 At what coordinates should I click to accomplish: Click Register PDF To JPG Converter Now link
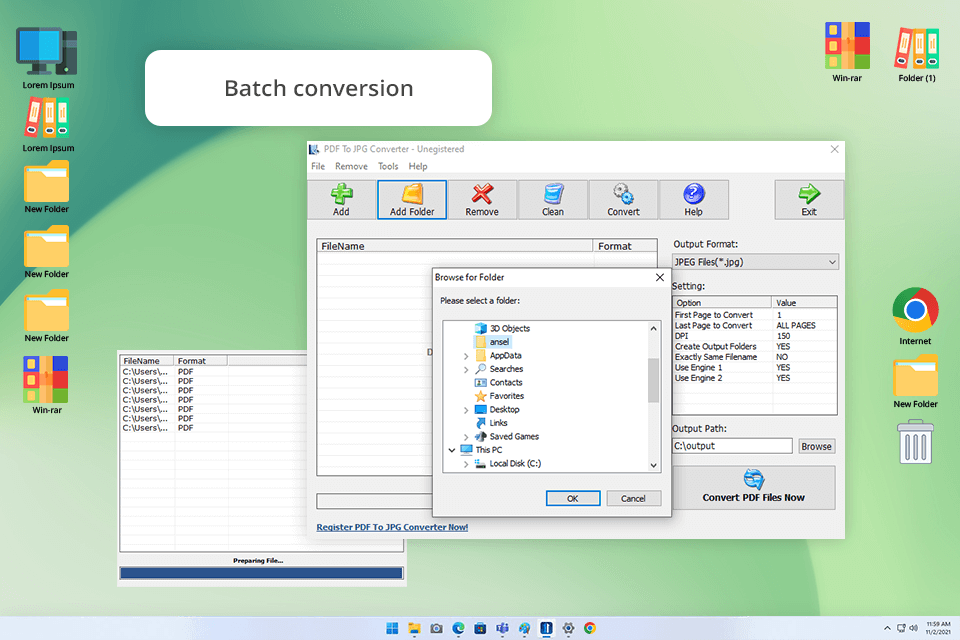click(392, 527)
